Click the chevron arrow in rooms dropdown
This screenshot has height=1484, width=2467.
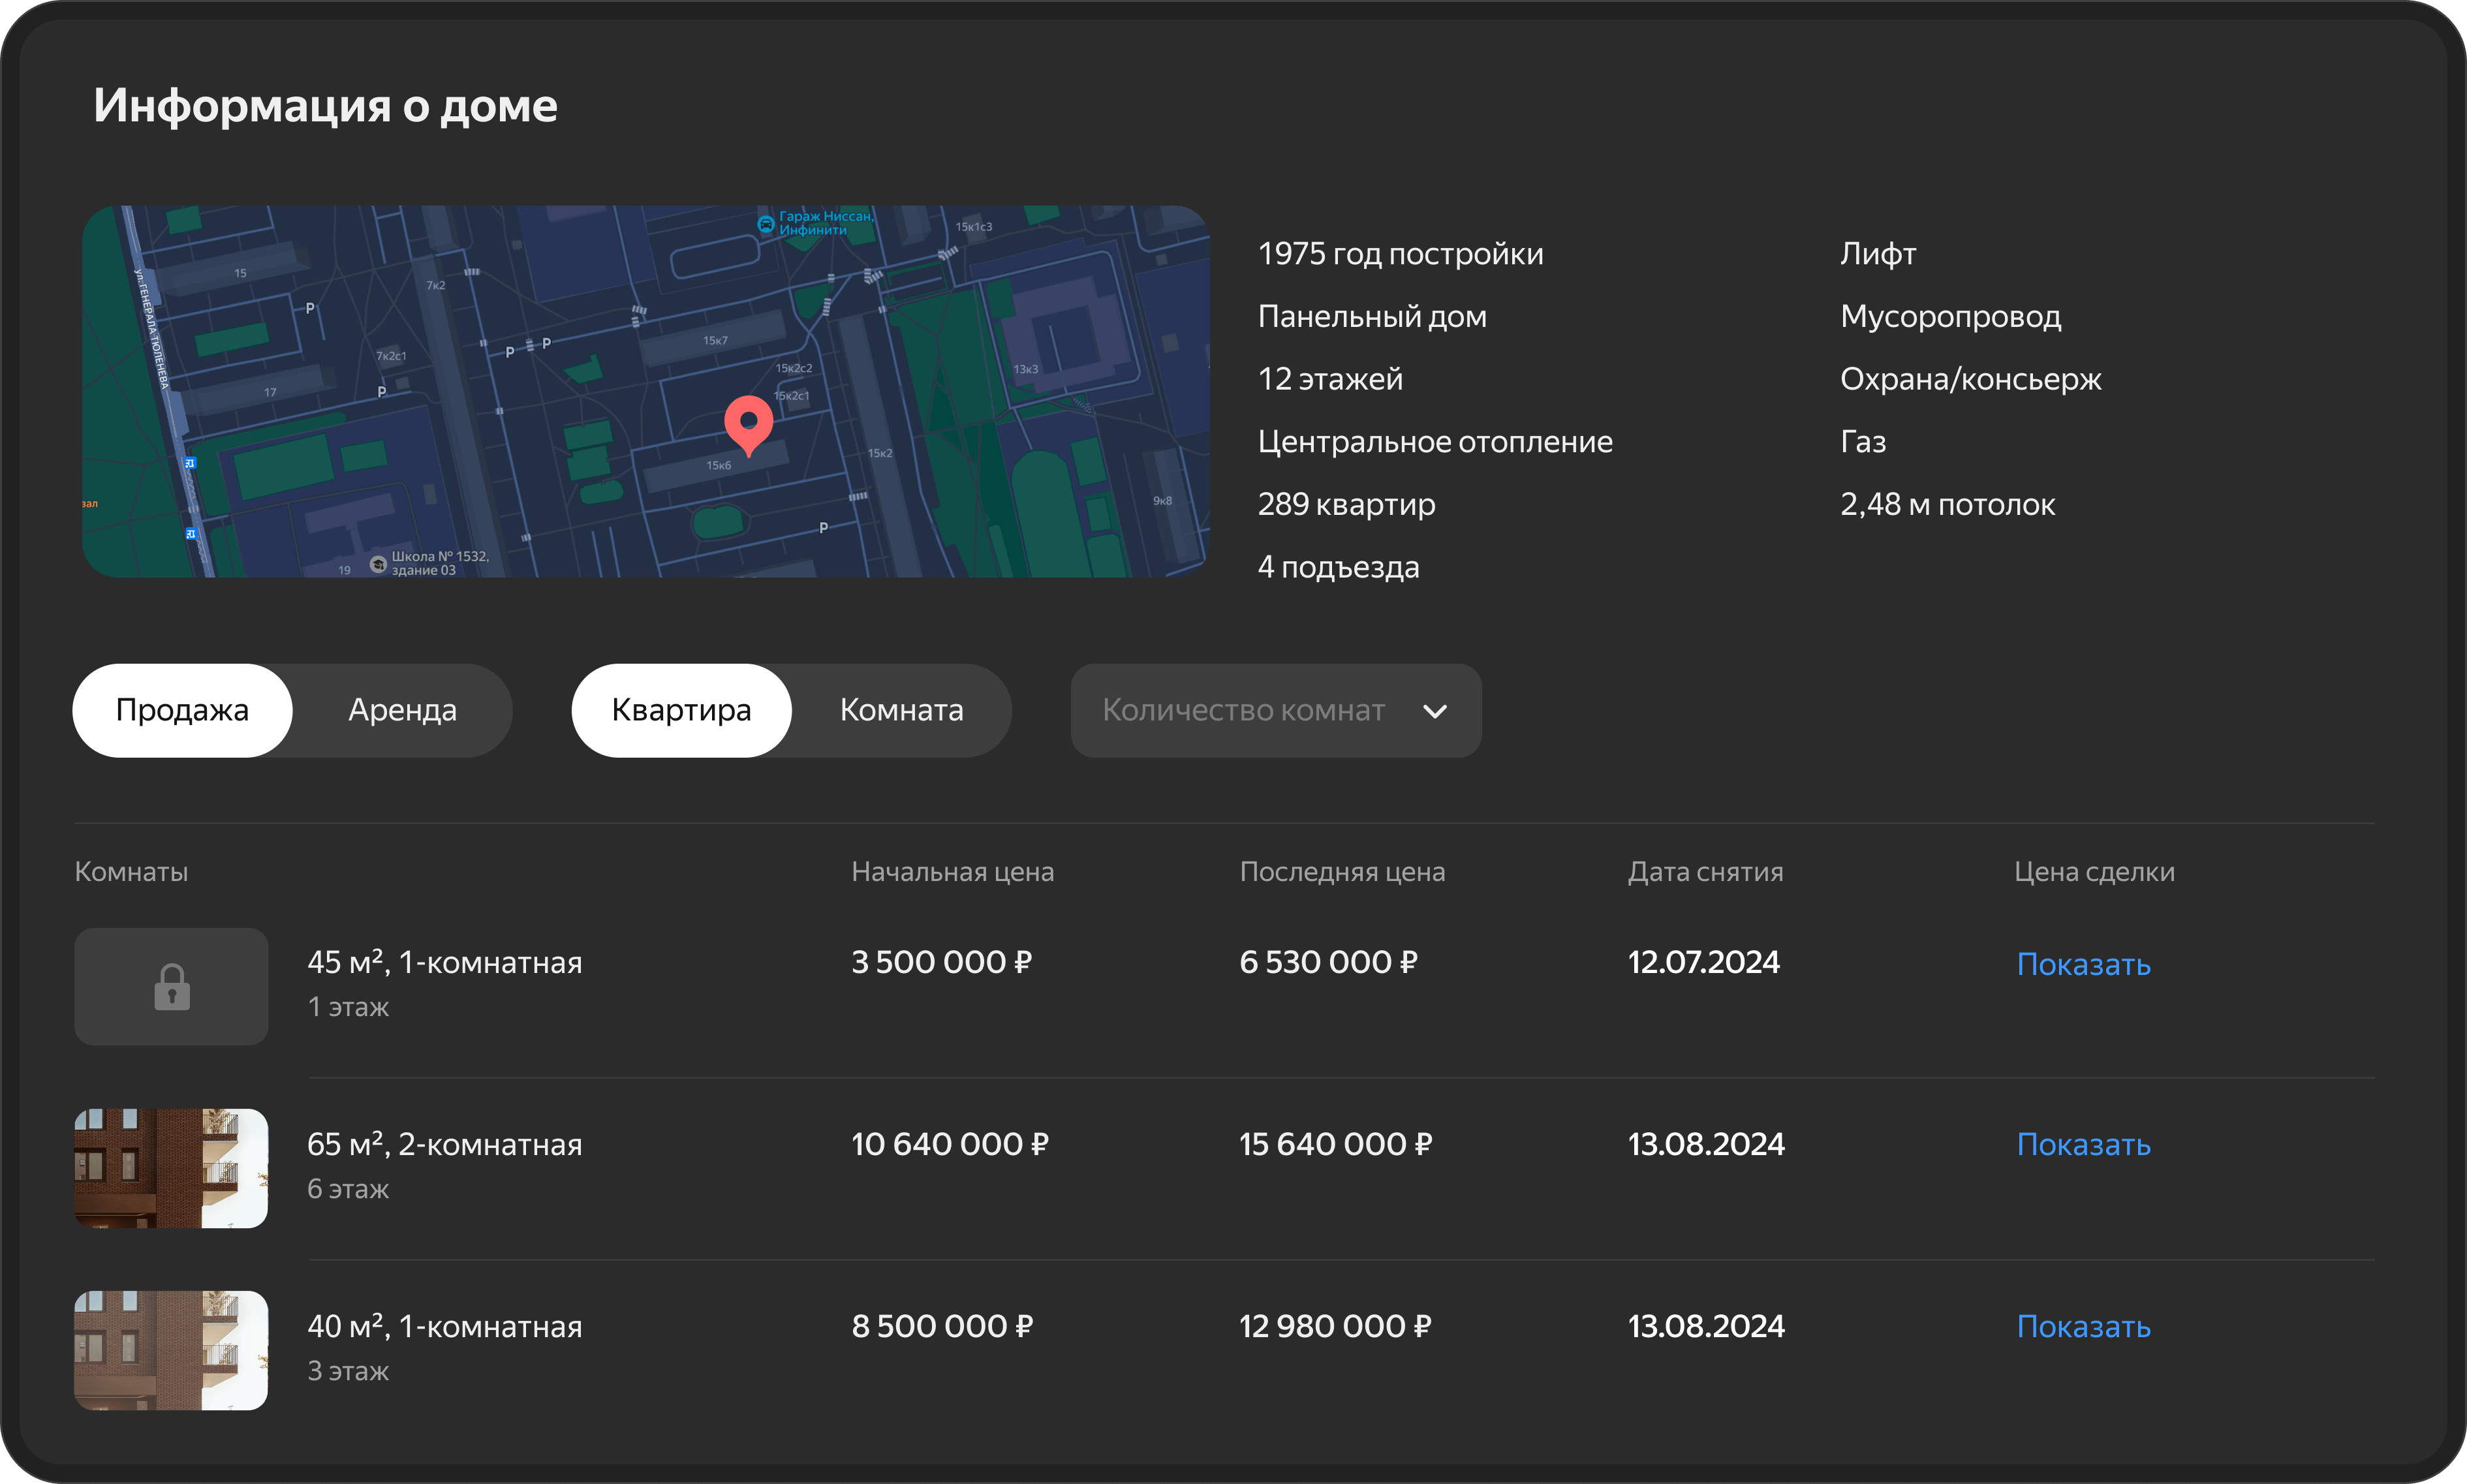1435,711
